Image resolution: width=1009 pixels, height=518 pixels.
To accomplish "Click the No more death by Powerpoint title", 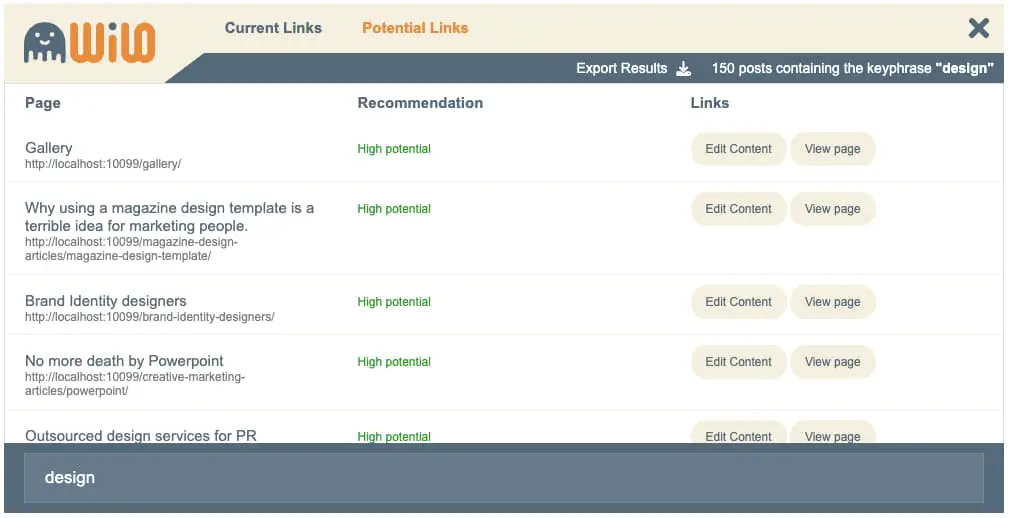I will (x=124, y=361).
